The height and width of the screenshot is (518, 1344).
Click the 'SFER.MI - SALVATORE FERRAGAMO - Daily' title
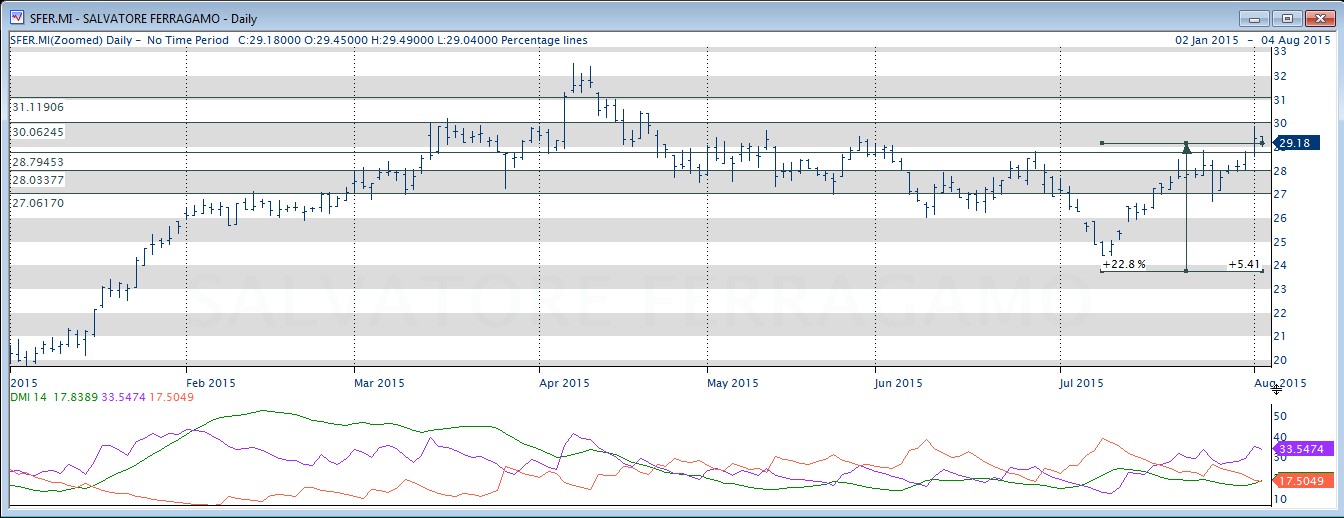coord(142,17)
